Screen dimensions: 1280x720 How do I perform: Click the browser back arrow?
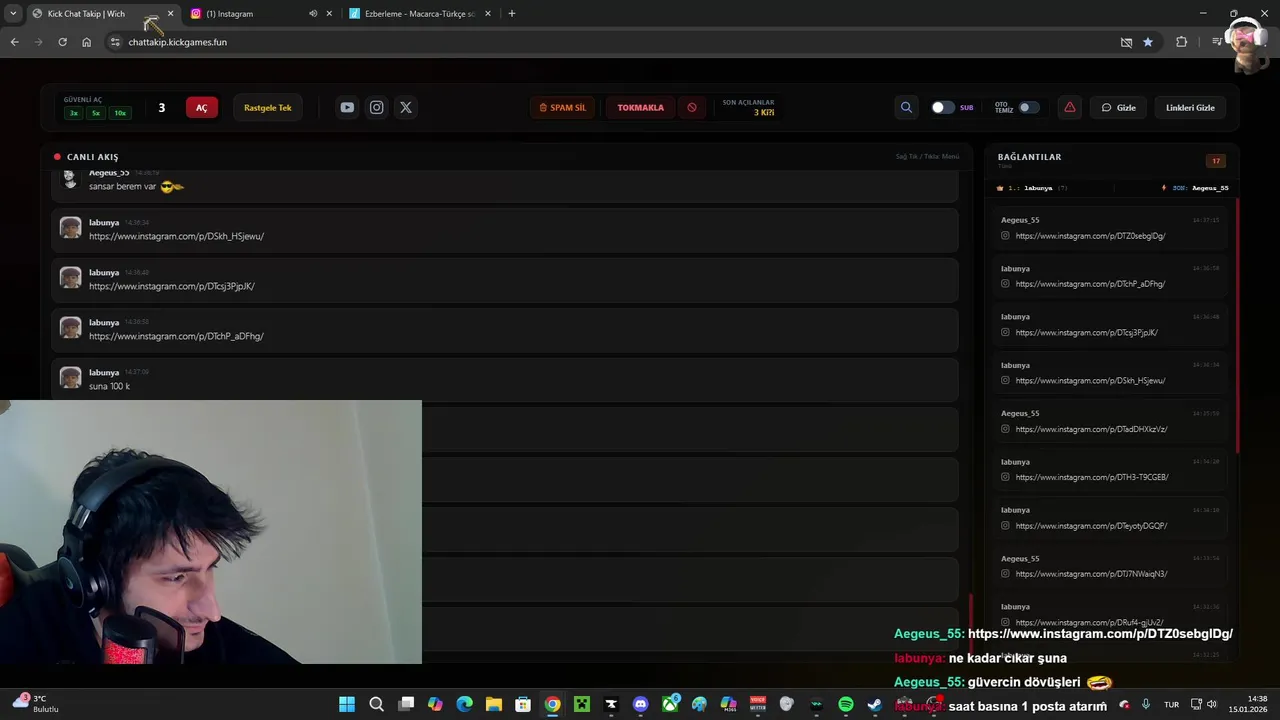point(14,42)
